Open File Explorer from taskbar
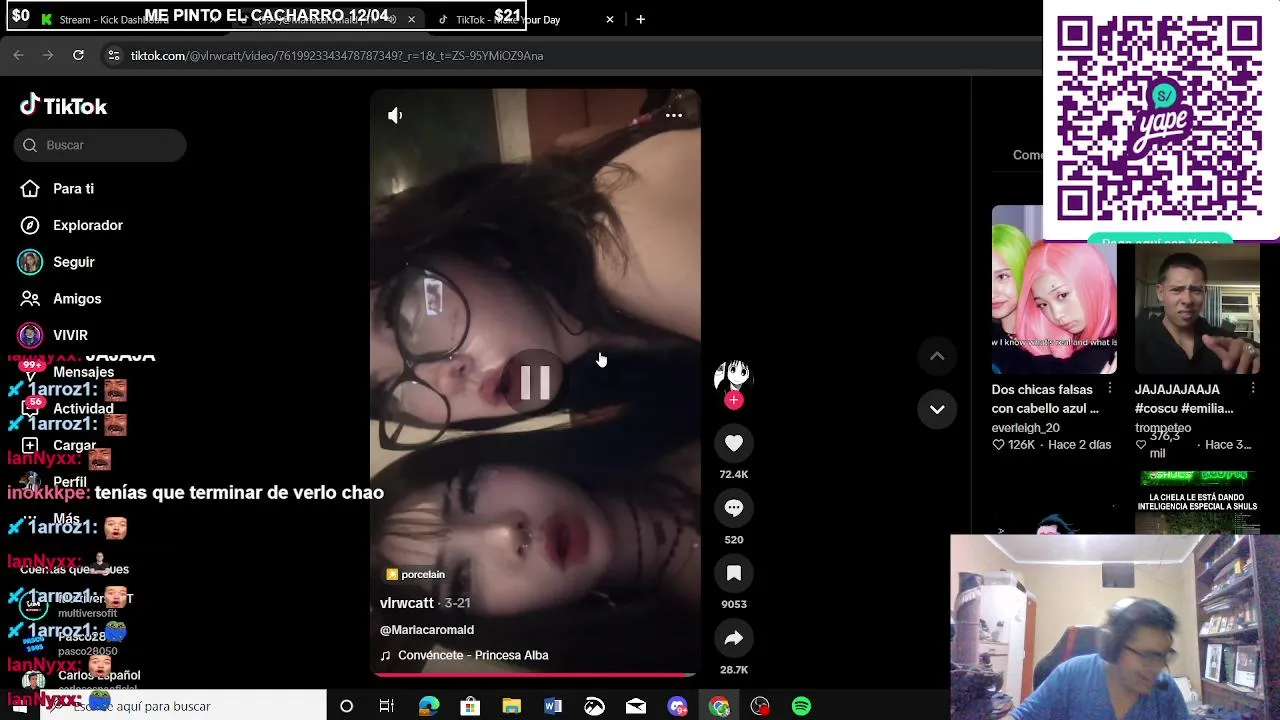This screenshot has height=720, width=1280. (512, 706)
